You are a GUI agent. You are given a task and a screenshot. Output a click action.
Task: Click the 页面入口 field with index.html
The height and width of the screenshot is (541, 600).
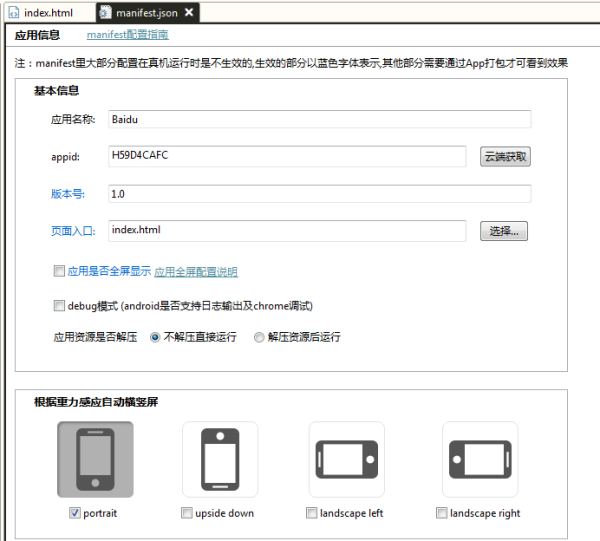pos(287,231)
